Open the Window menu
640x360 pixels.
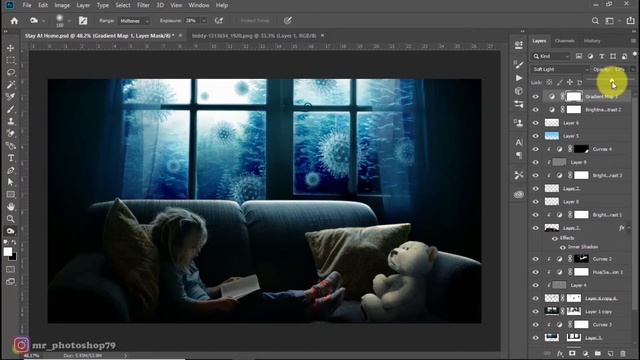tap(199, 5)
